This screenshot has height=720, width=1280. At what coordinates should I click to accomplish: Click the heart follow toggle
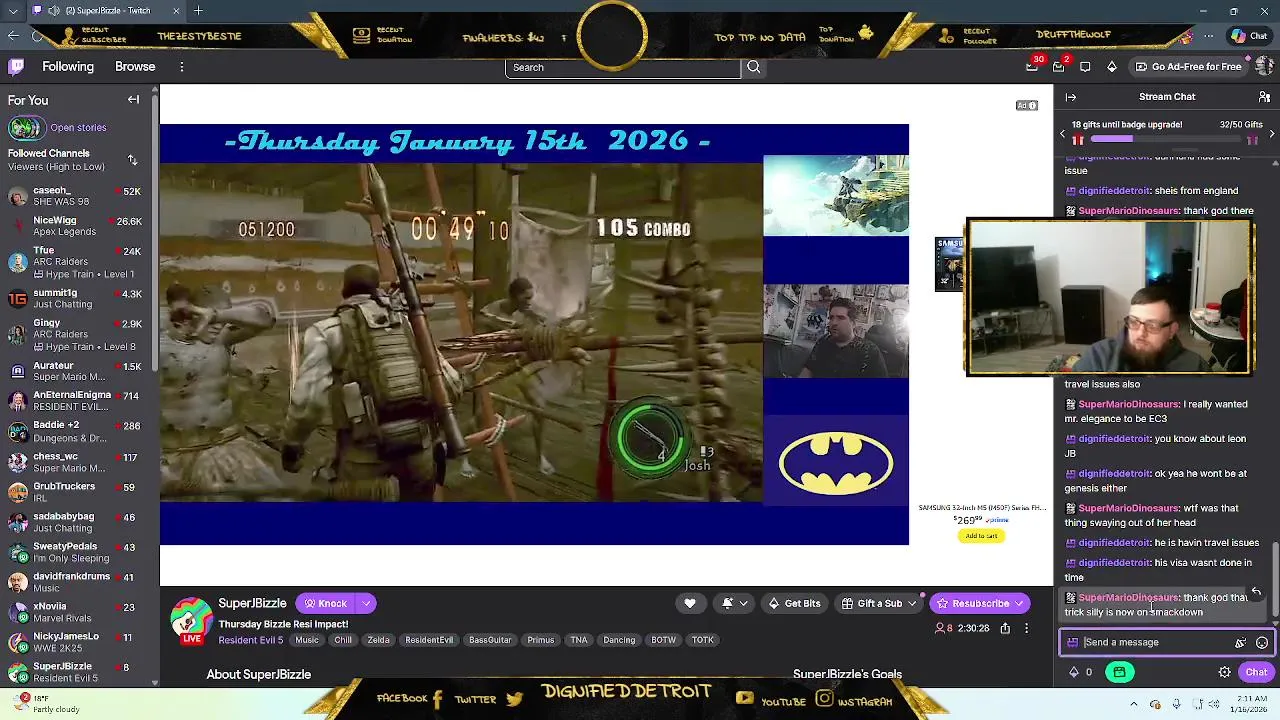pos(689,603)
